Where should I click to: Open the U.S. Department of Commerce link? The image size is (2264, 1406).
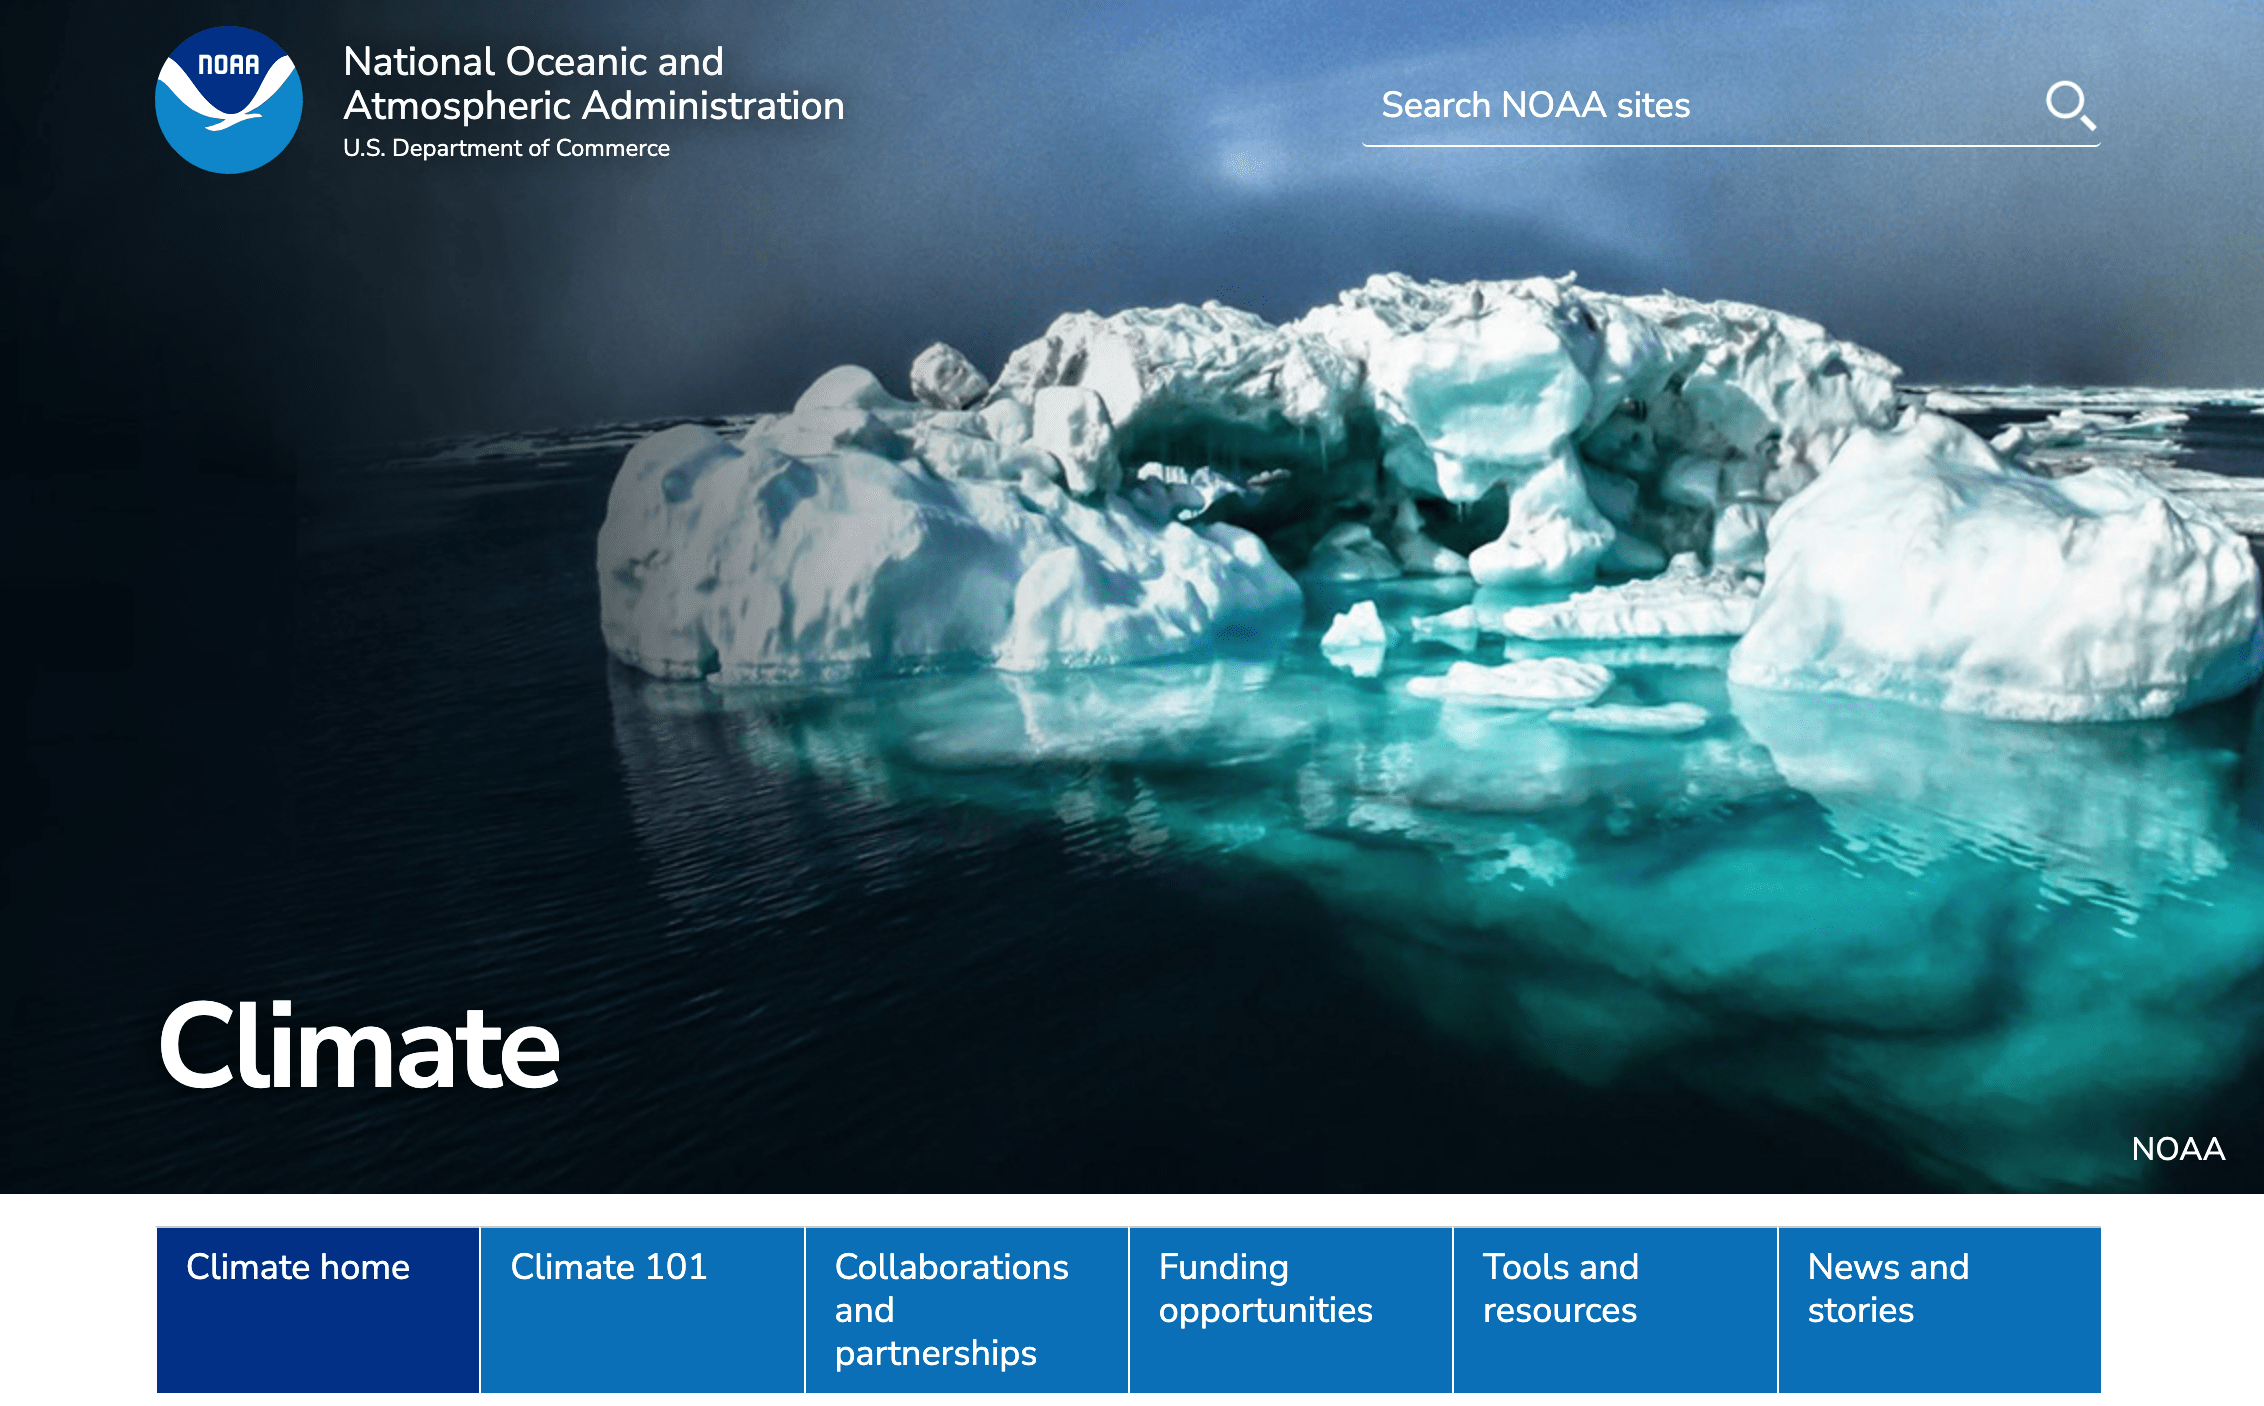coord(506,148)
